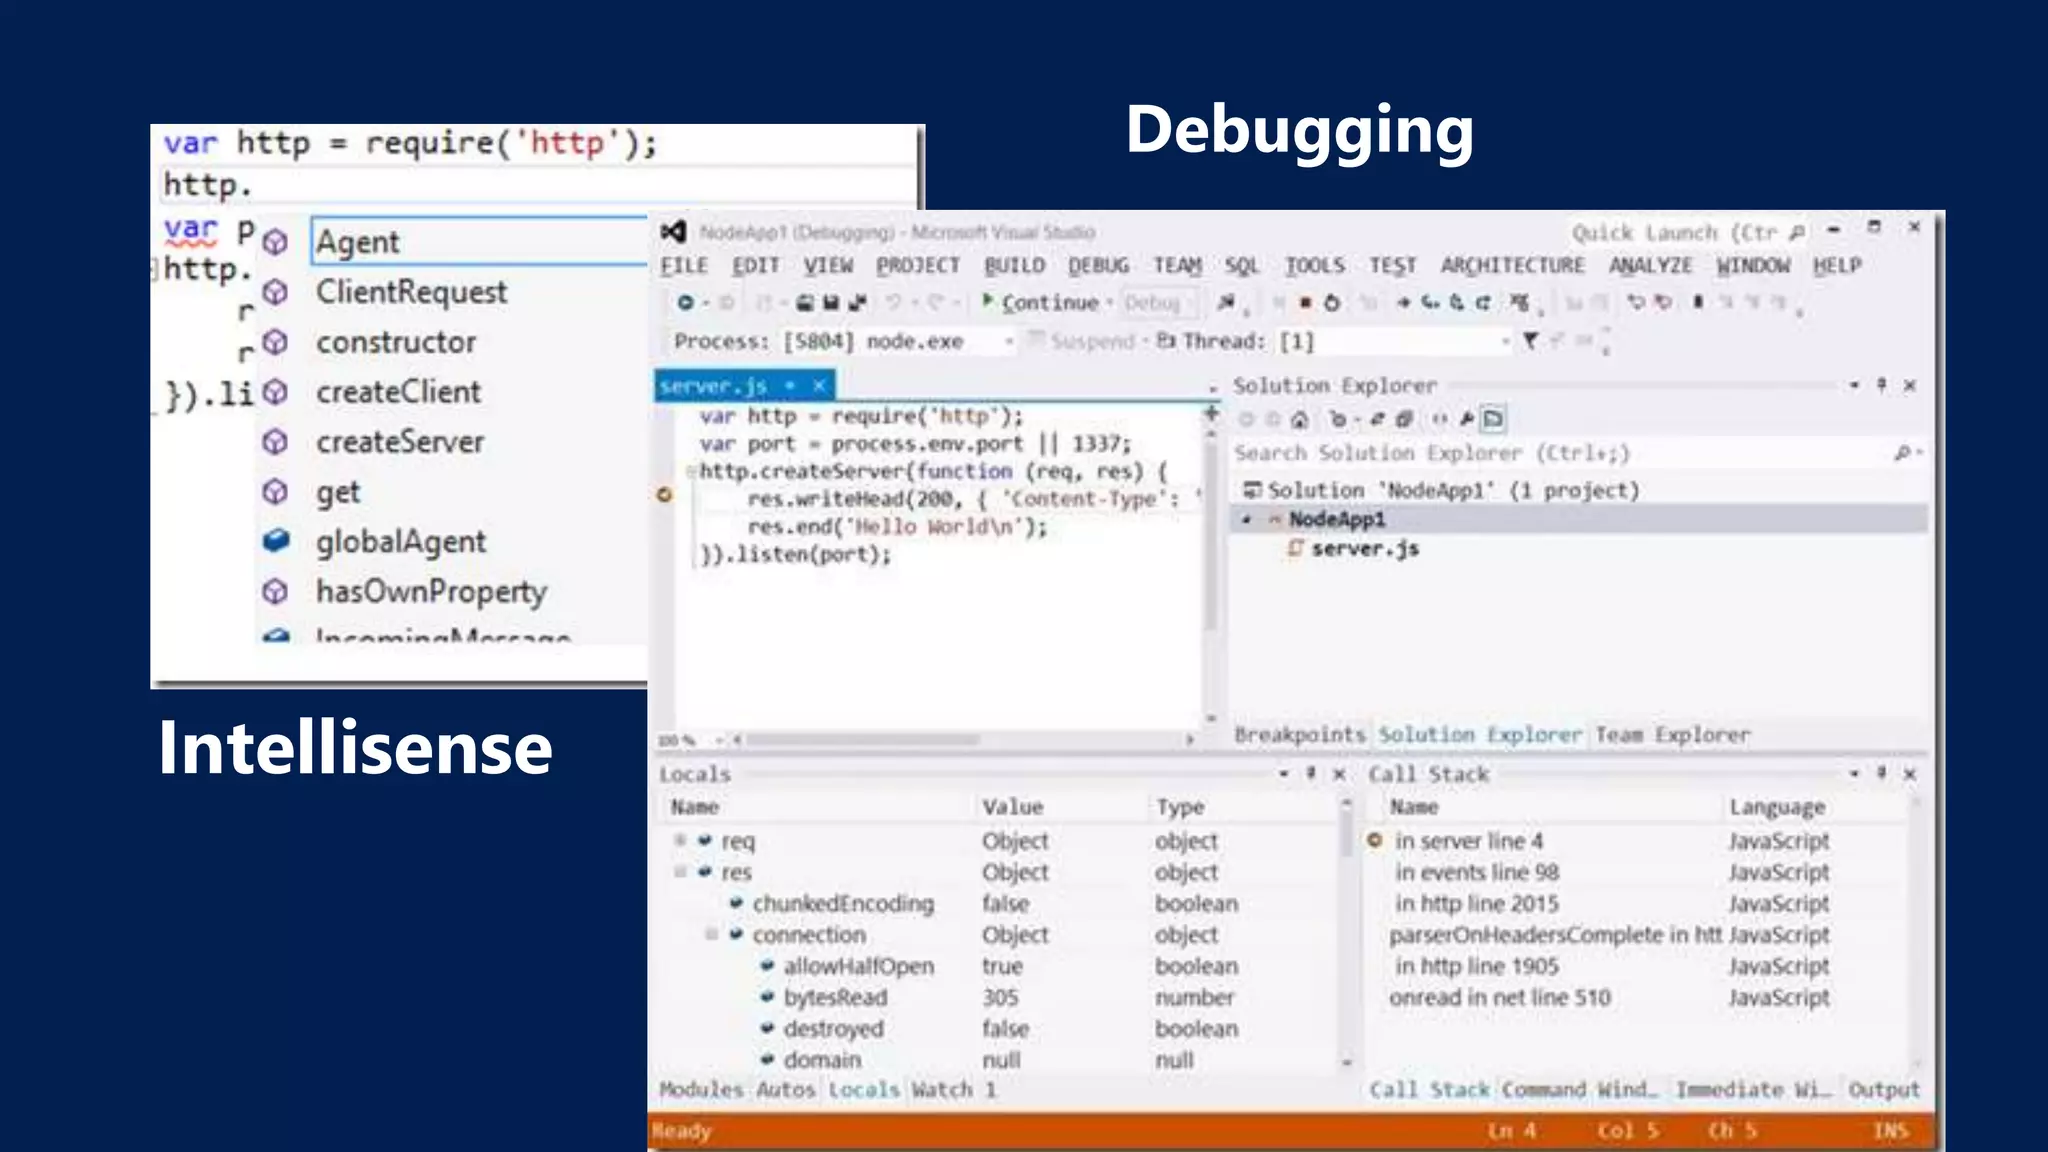
Task: Stop debugging with the square stop icon
Action: pyautogui.click(x=1305, y=302)
